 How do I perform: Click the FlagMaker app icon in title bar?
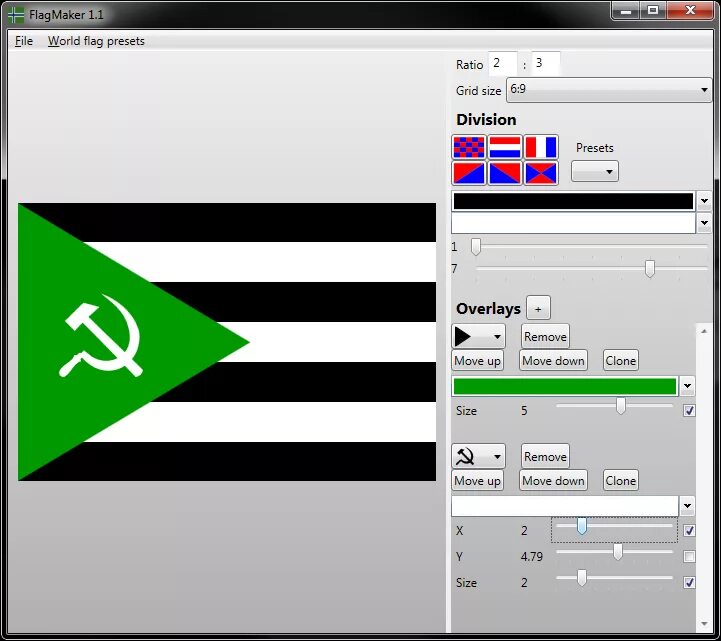point(16,15)
